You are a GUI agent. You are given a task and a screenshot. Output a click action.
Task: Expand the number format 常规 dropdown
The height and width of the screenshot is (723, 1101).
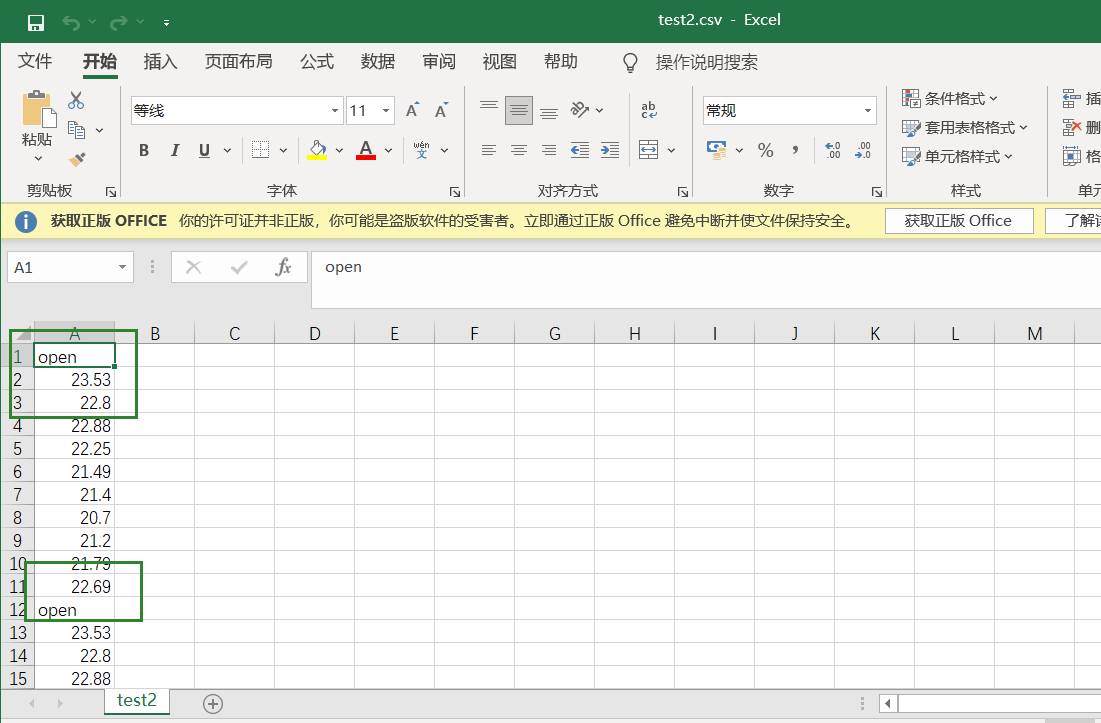pyautogui.click(x=868, y=111)
